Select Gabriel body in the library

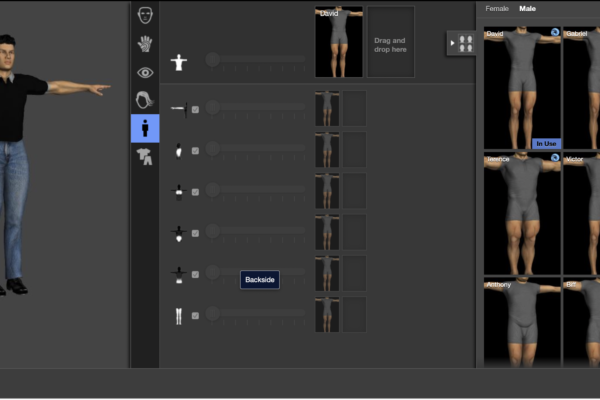pos(582,88)
